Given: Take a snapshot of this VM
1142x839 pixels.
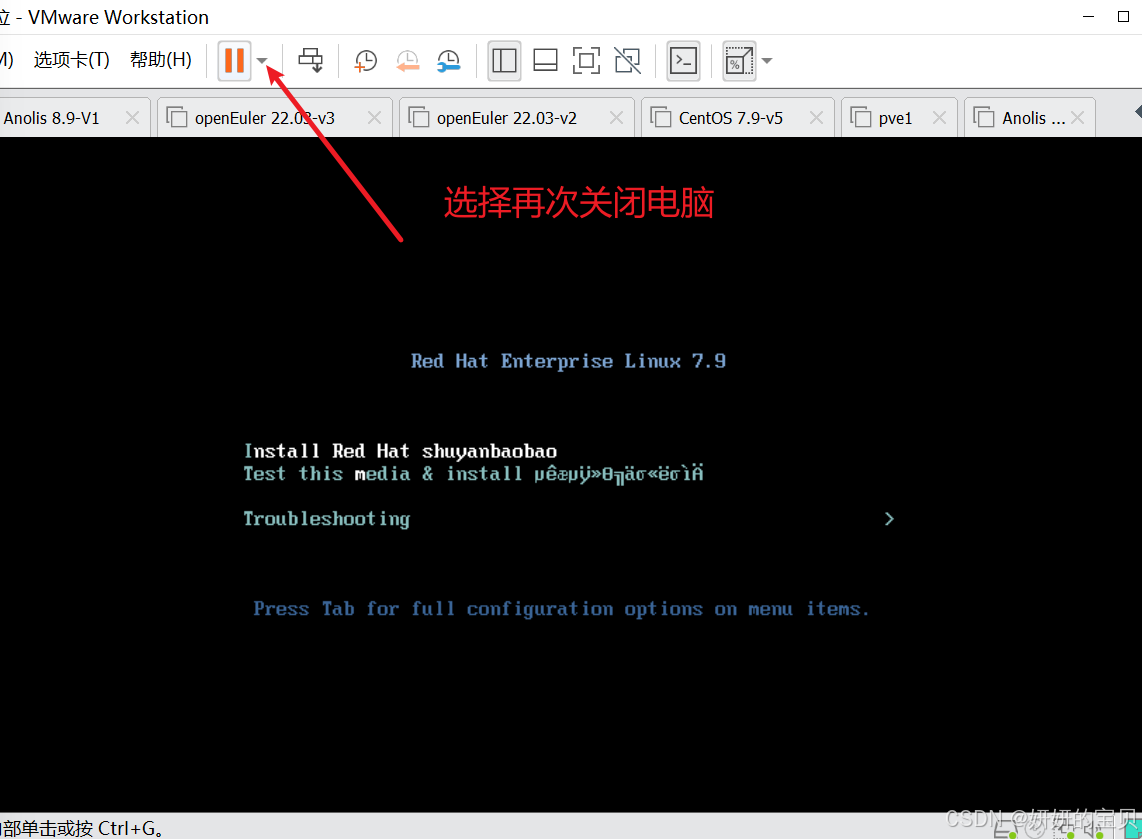Looking at the screenshot, I should click(365, 60).
